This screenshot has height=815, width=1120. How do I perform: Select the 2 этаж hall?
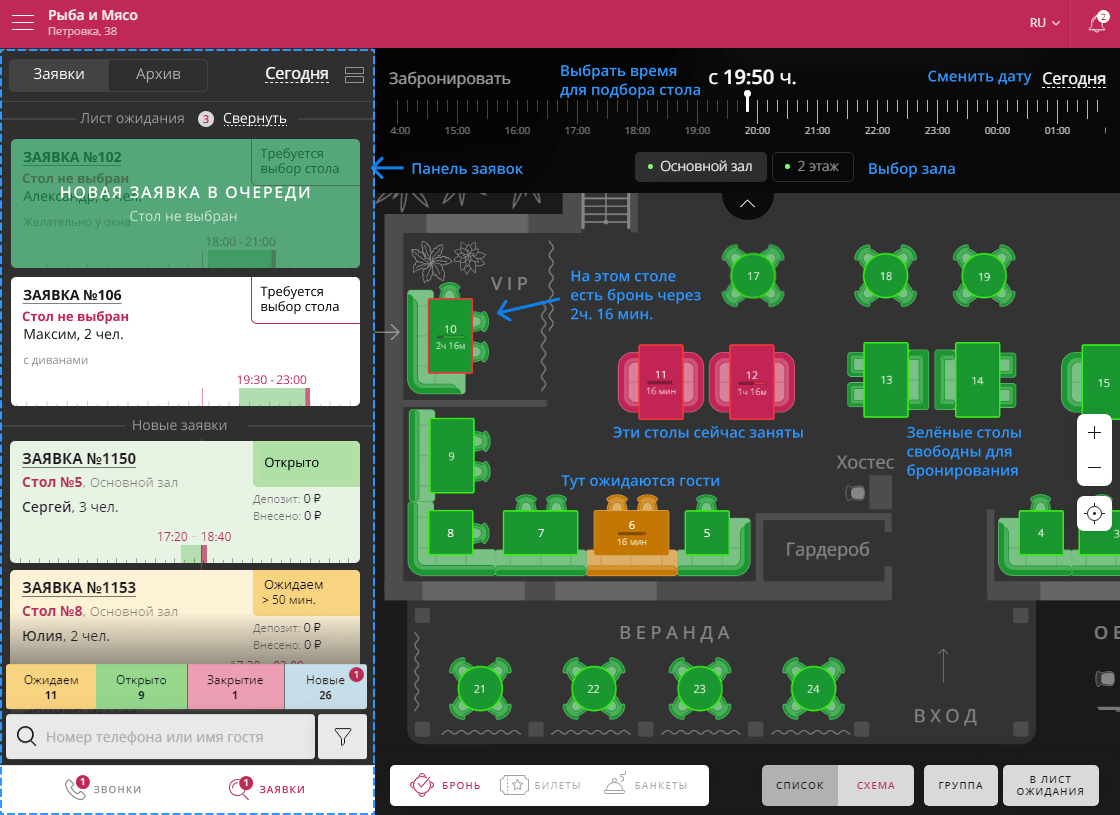812,166
